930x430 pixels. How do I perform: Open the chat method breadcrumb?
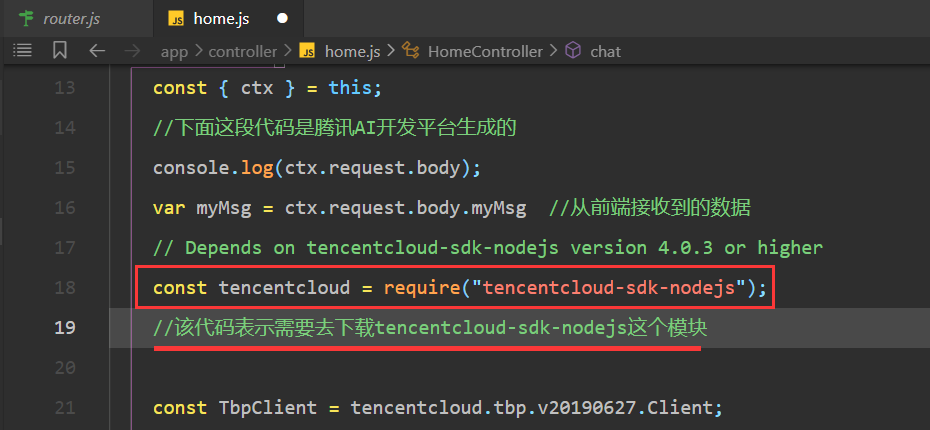click(x=606, y=52)
